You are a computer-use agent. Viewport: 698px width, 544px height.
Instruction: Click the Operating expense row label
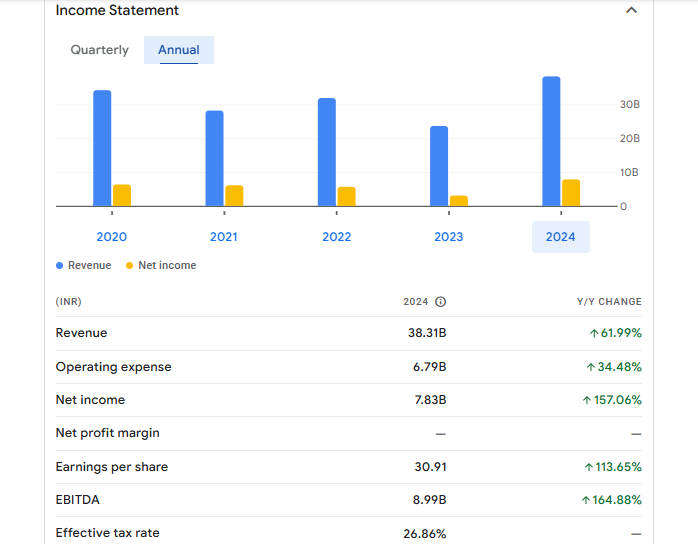tap(114, 367)
